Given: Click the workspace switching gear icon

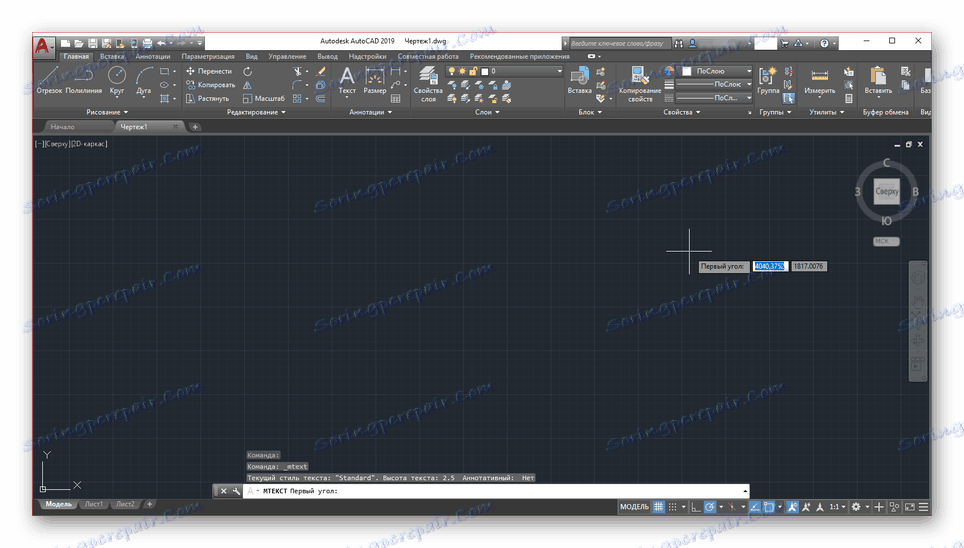Looking at the screenshot, I should [x=856, y=507].
